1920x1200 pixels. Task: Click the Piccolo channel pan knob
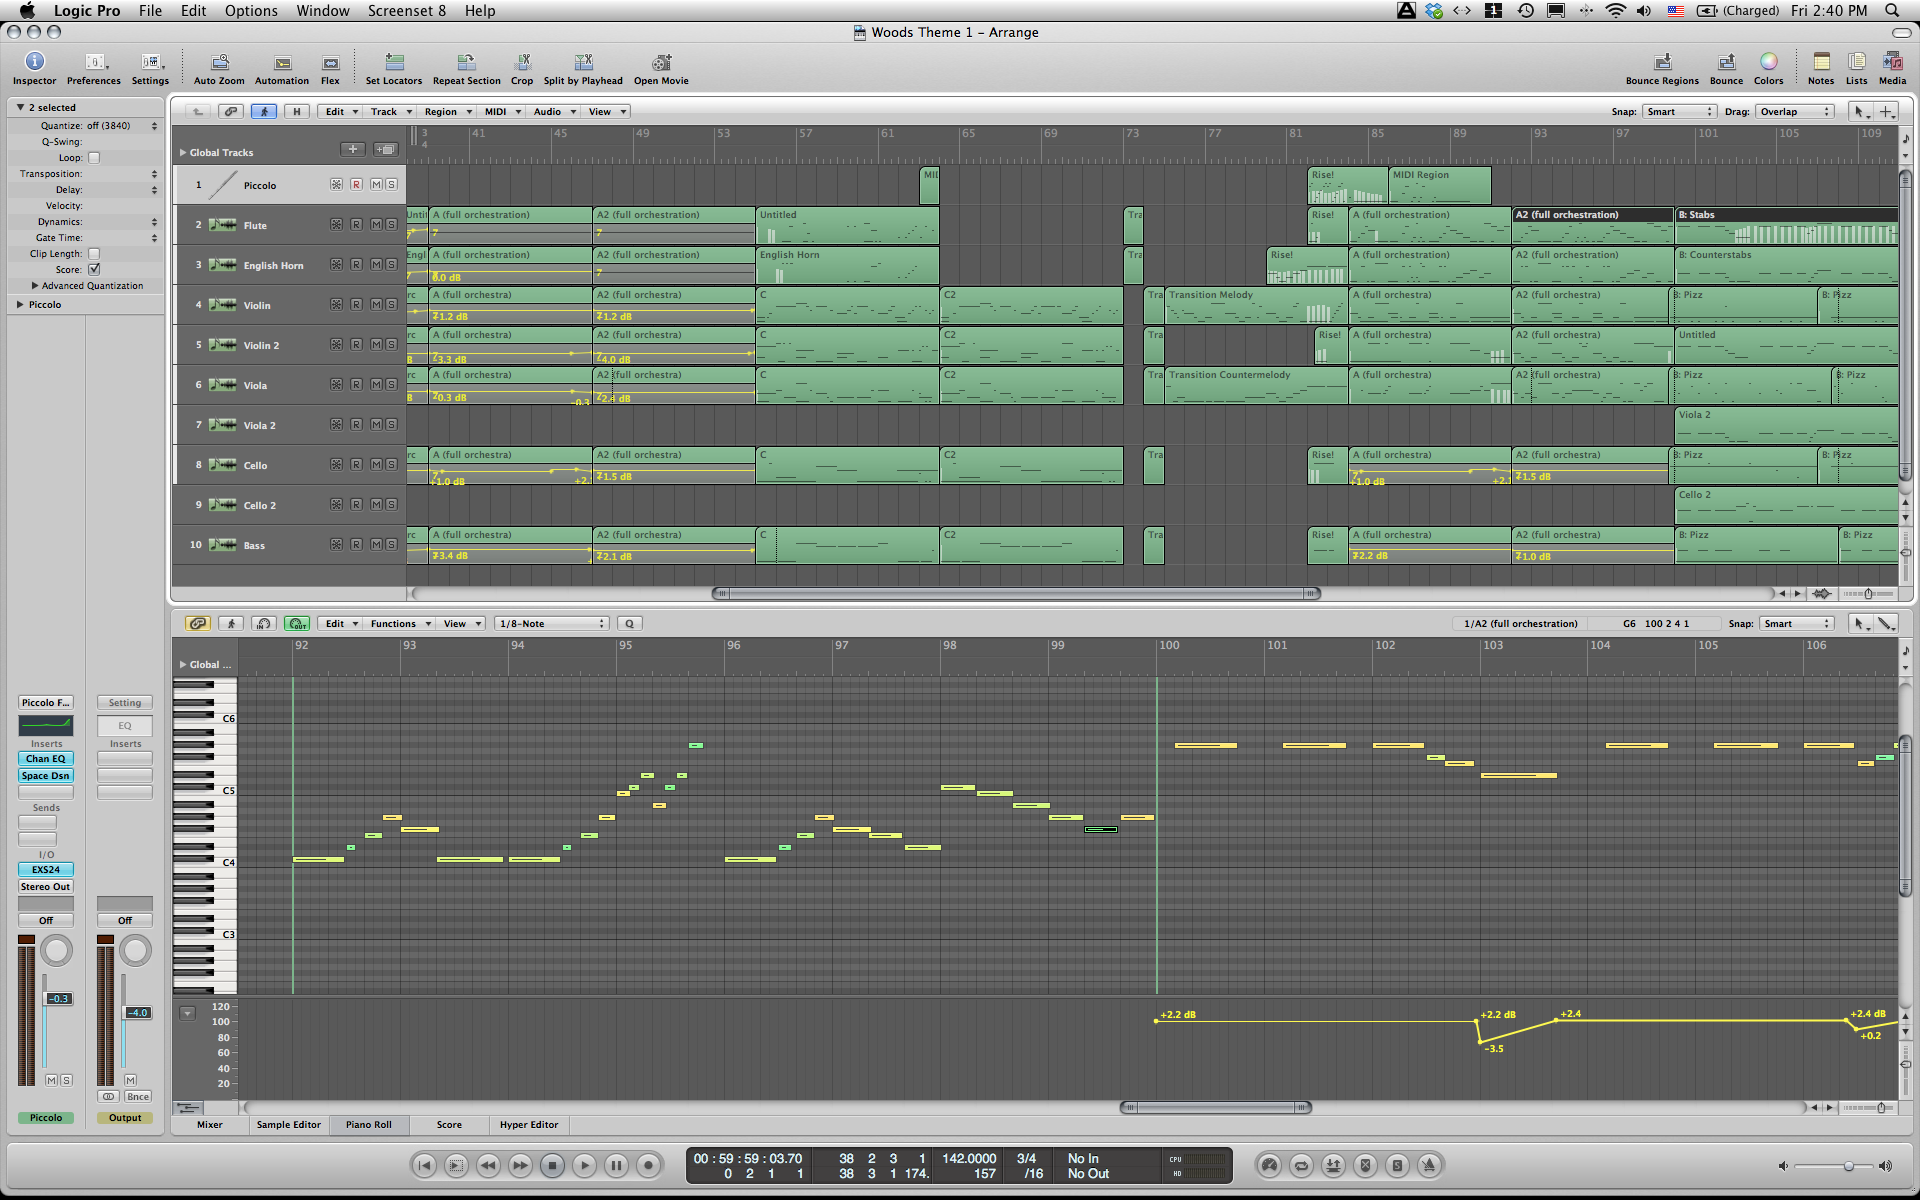pos(57,951)
